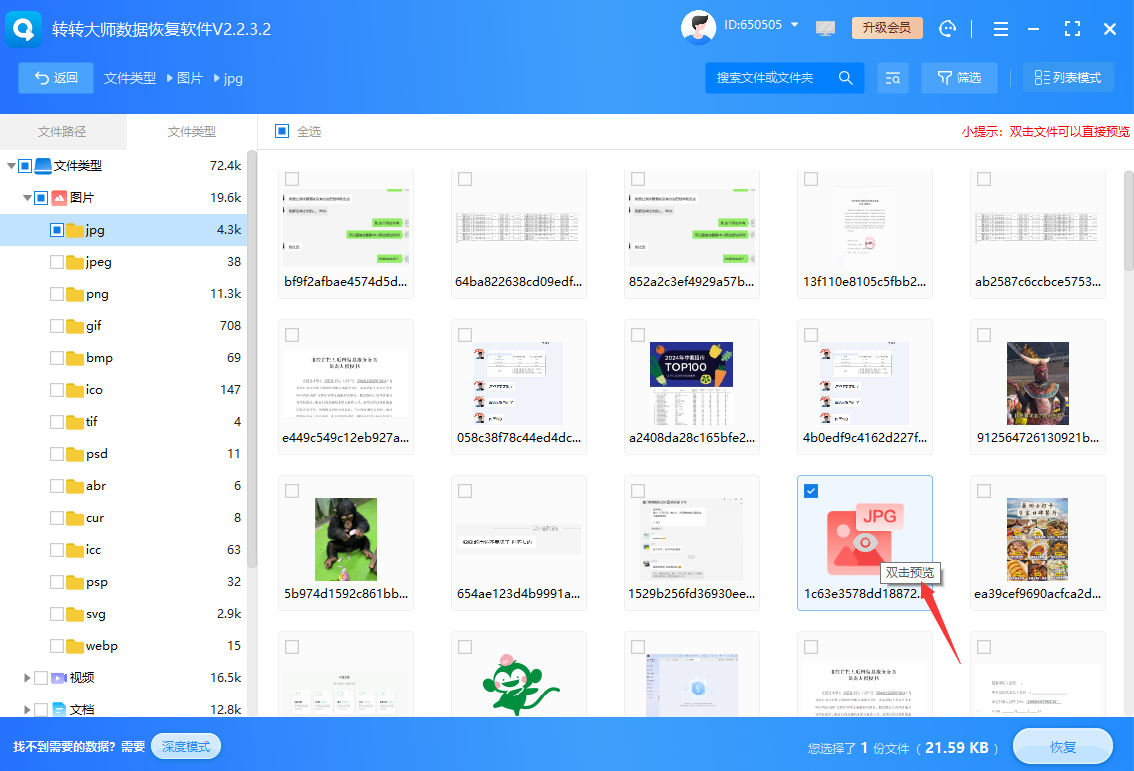Open the advanced search filter icon
The image size is (1134, 771).
(x=893, y=78)
